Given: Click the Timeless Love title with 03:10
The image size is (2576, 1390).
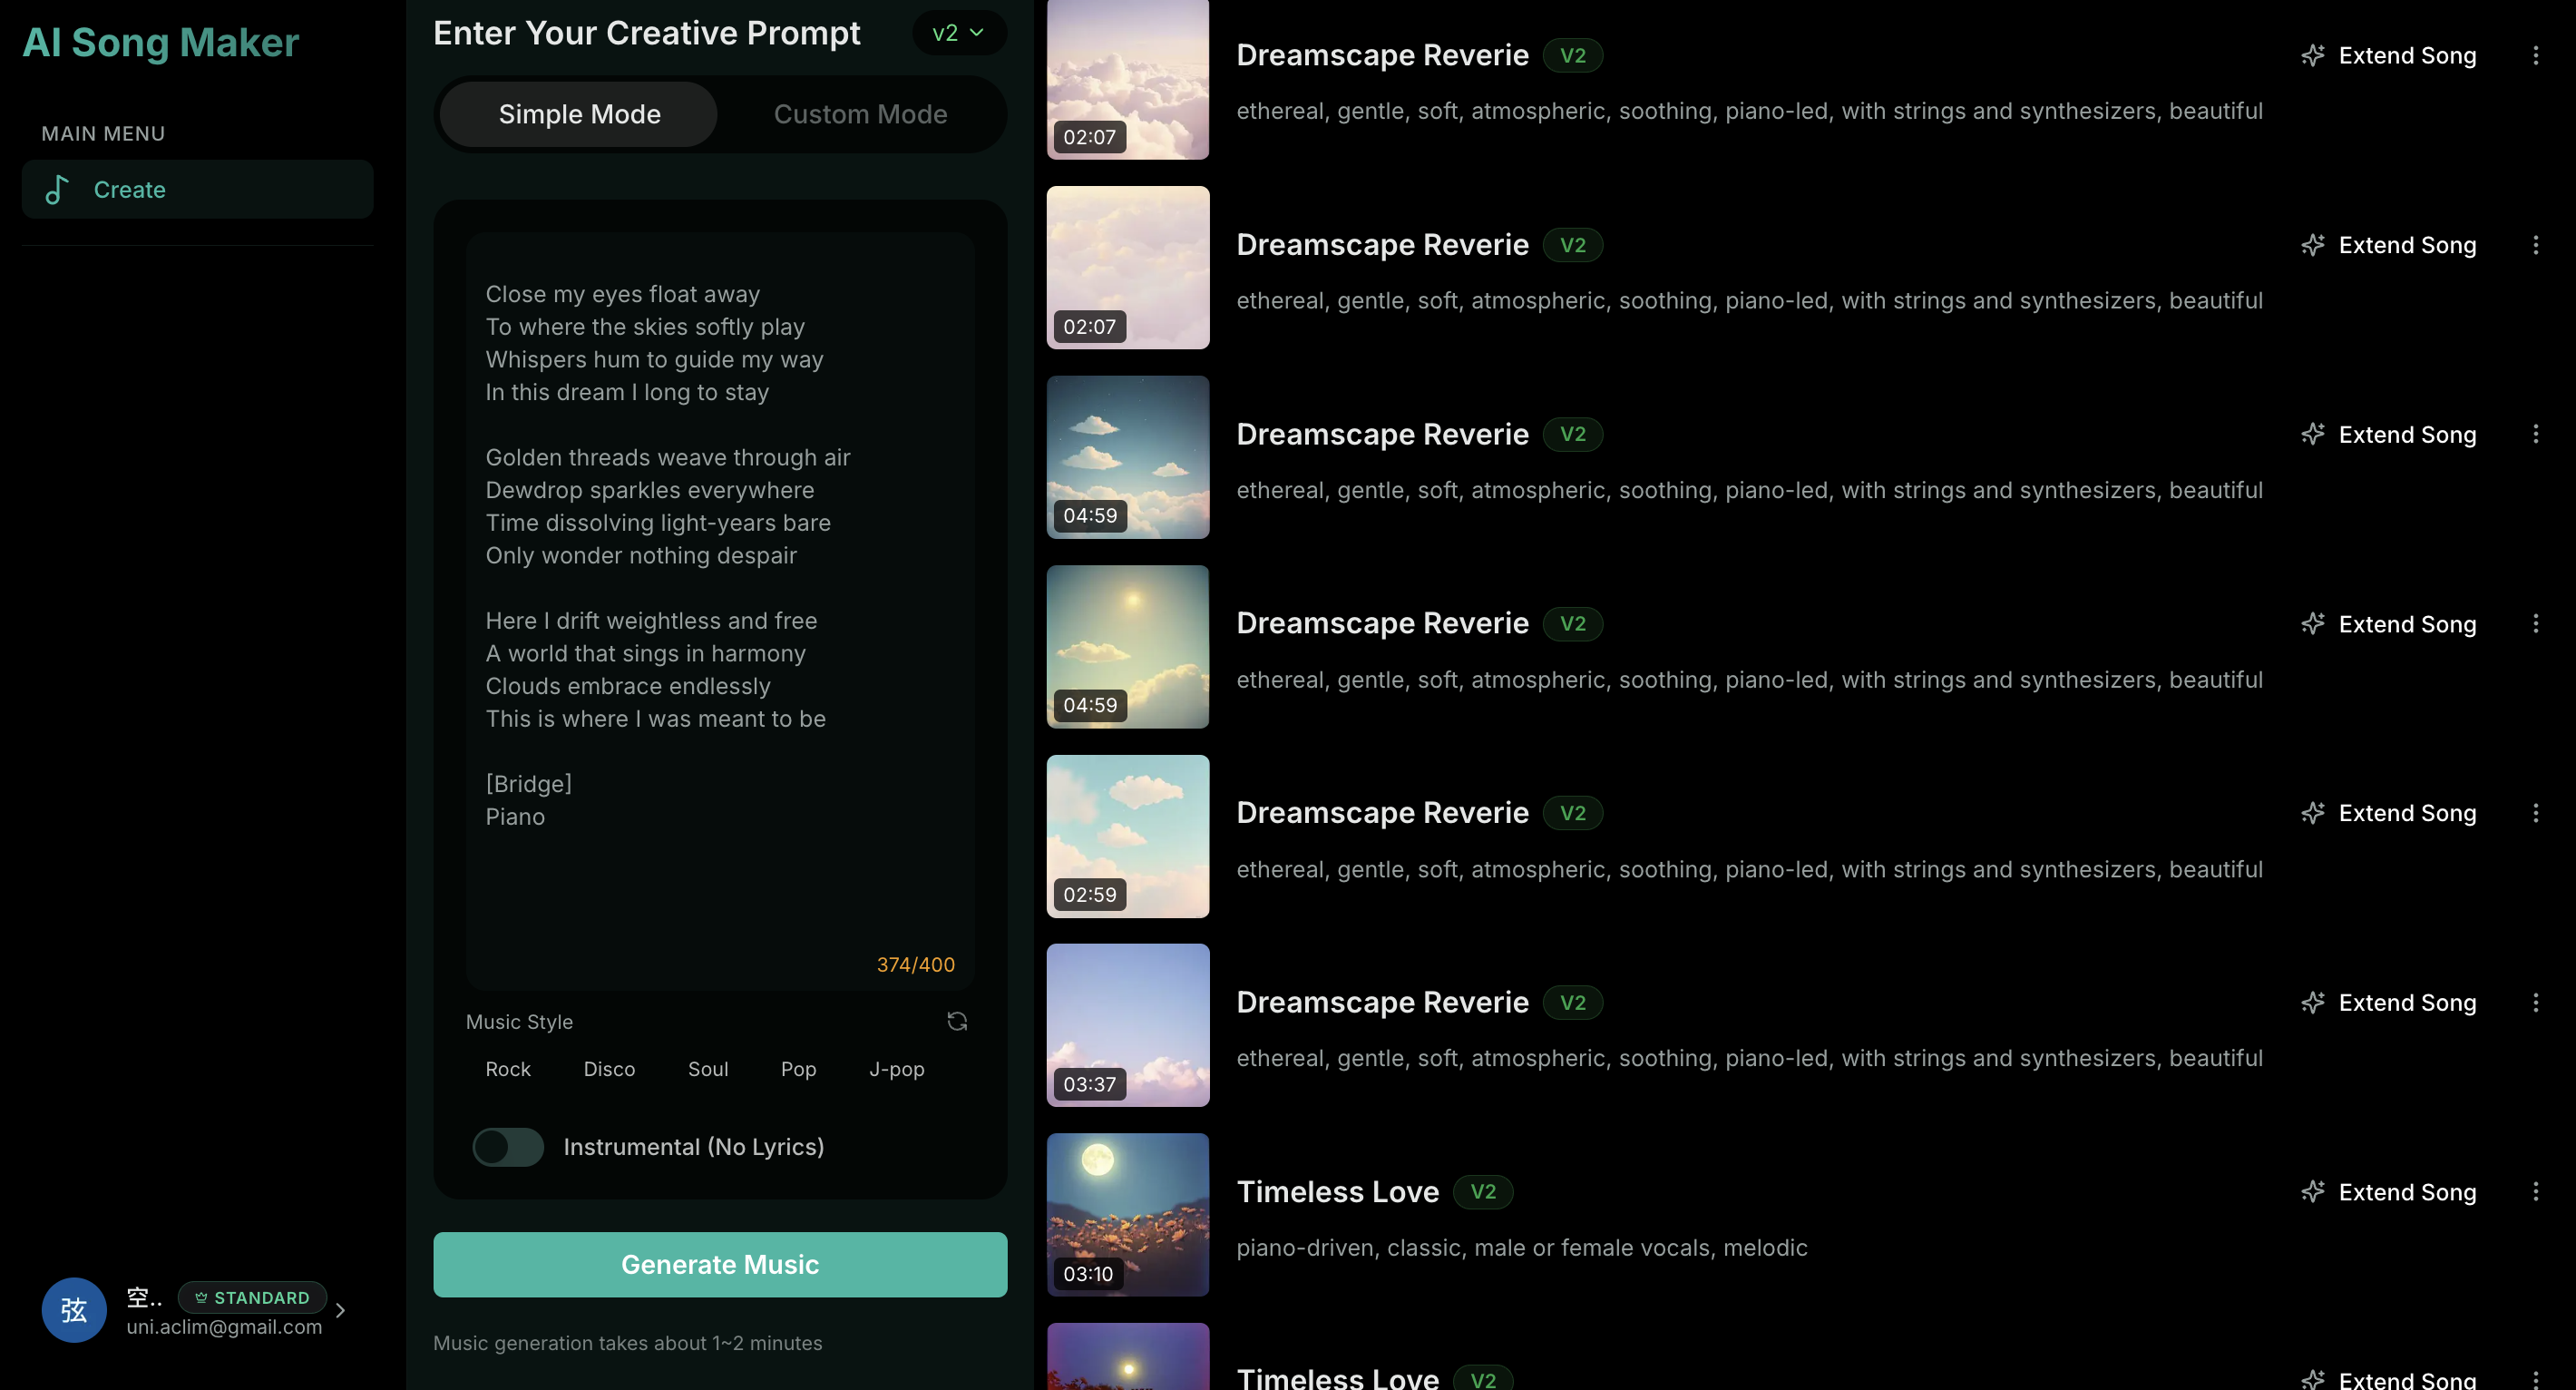Looking at the screenshot, I should point(1337,1192).
